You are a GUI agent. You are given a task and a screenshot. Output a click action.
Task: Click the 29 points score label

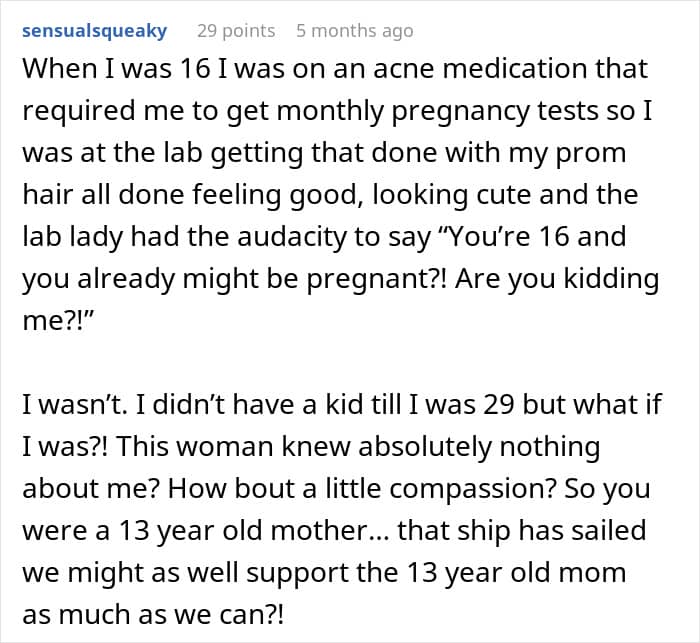tap(236, 31)
